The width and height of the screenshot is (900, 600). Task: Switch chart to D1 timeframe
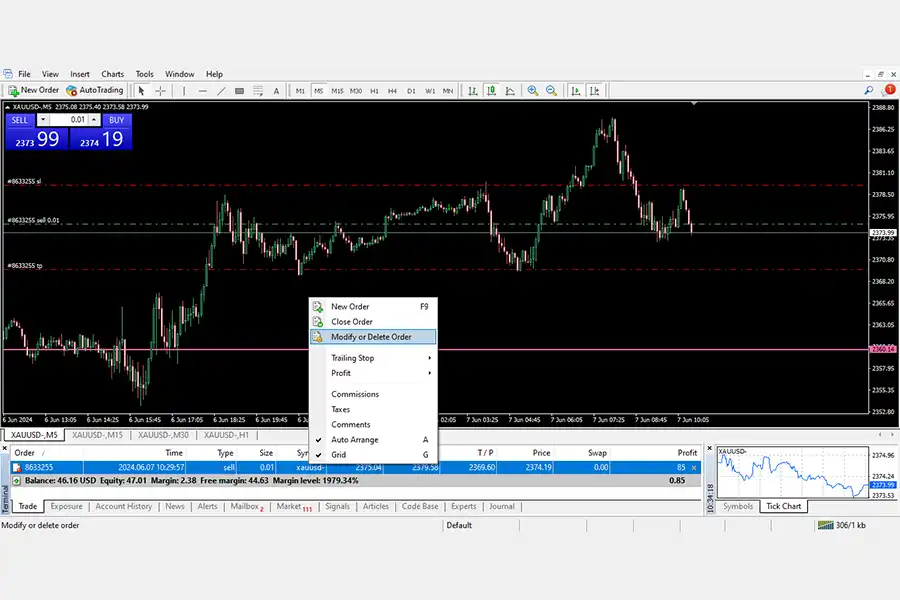(x=411, y=91)
